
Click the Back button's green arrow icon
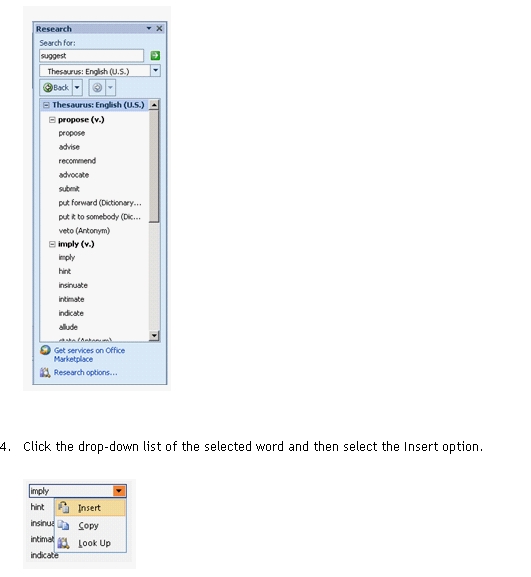pos(47,88)
